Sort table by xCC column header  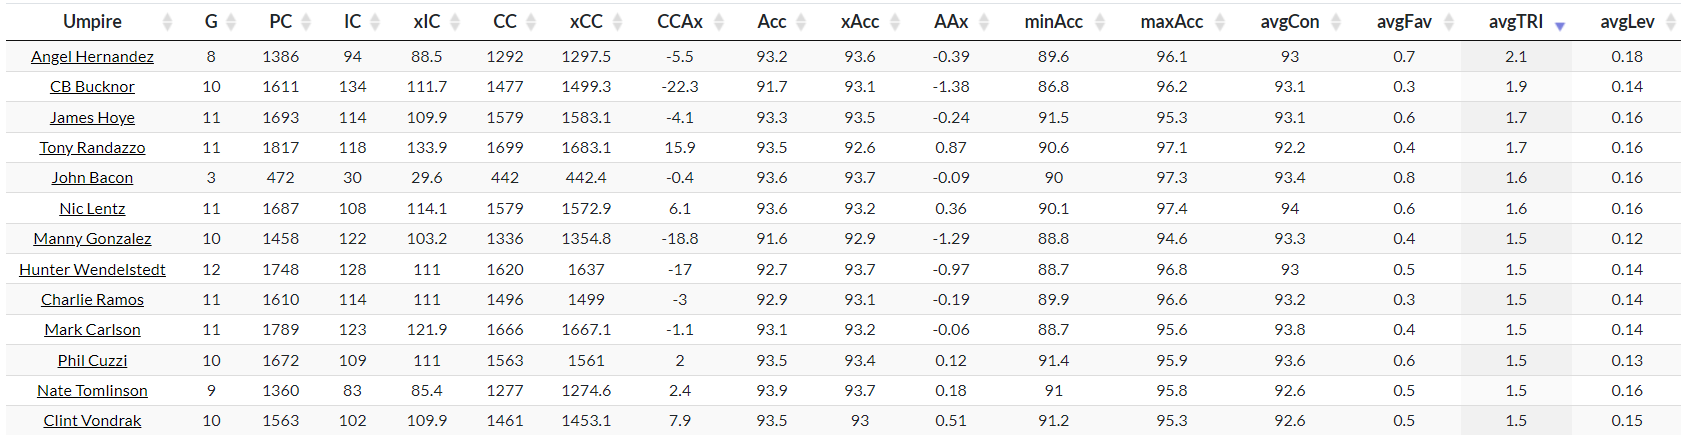click(586, 22)
